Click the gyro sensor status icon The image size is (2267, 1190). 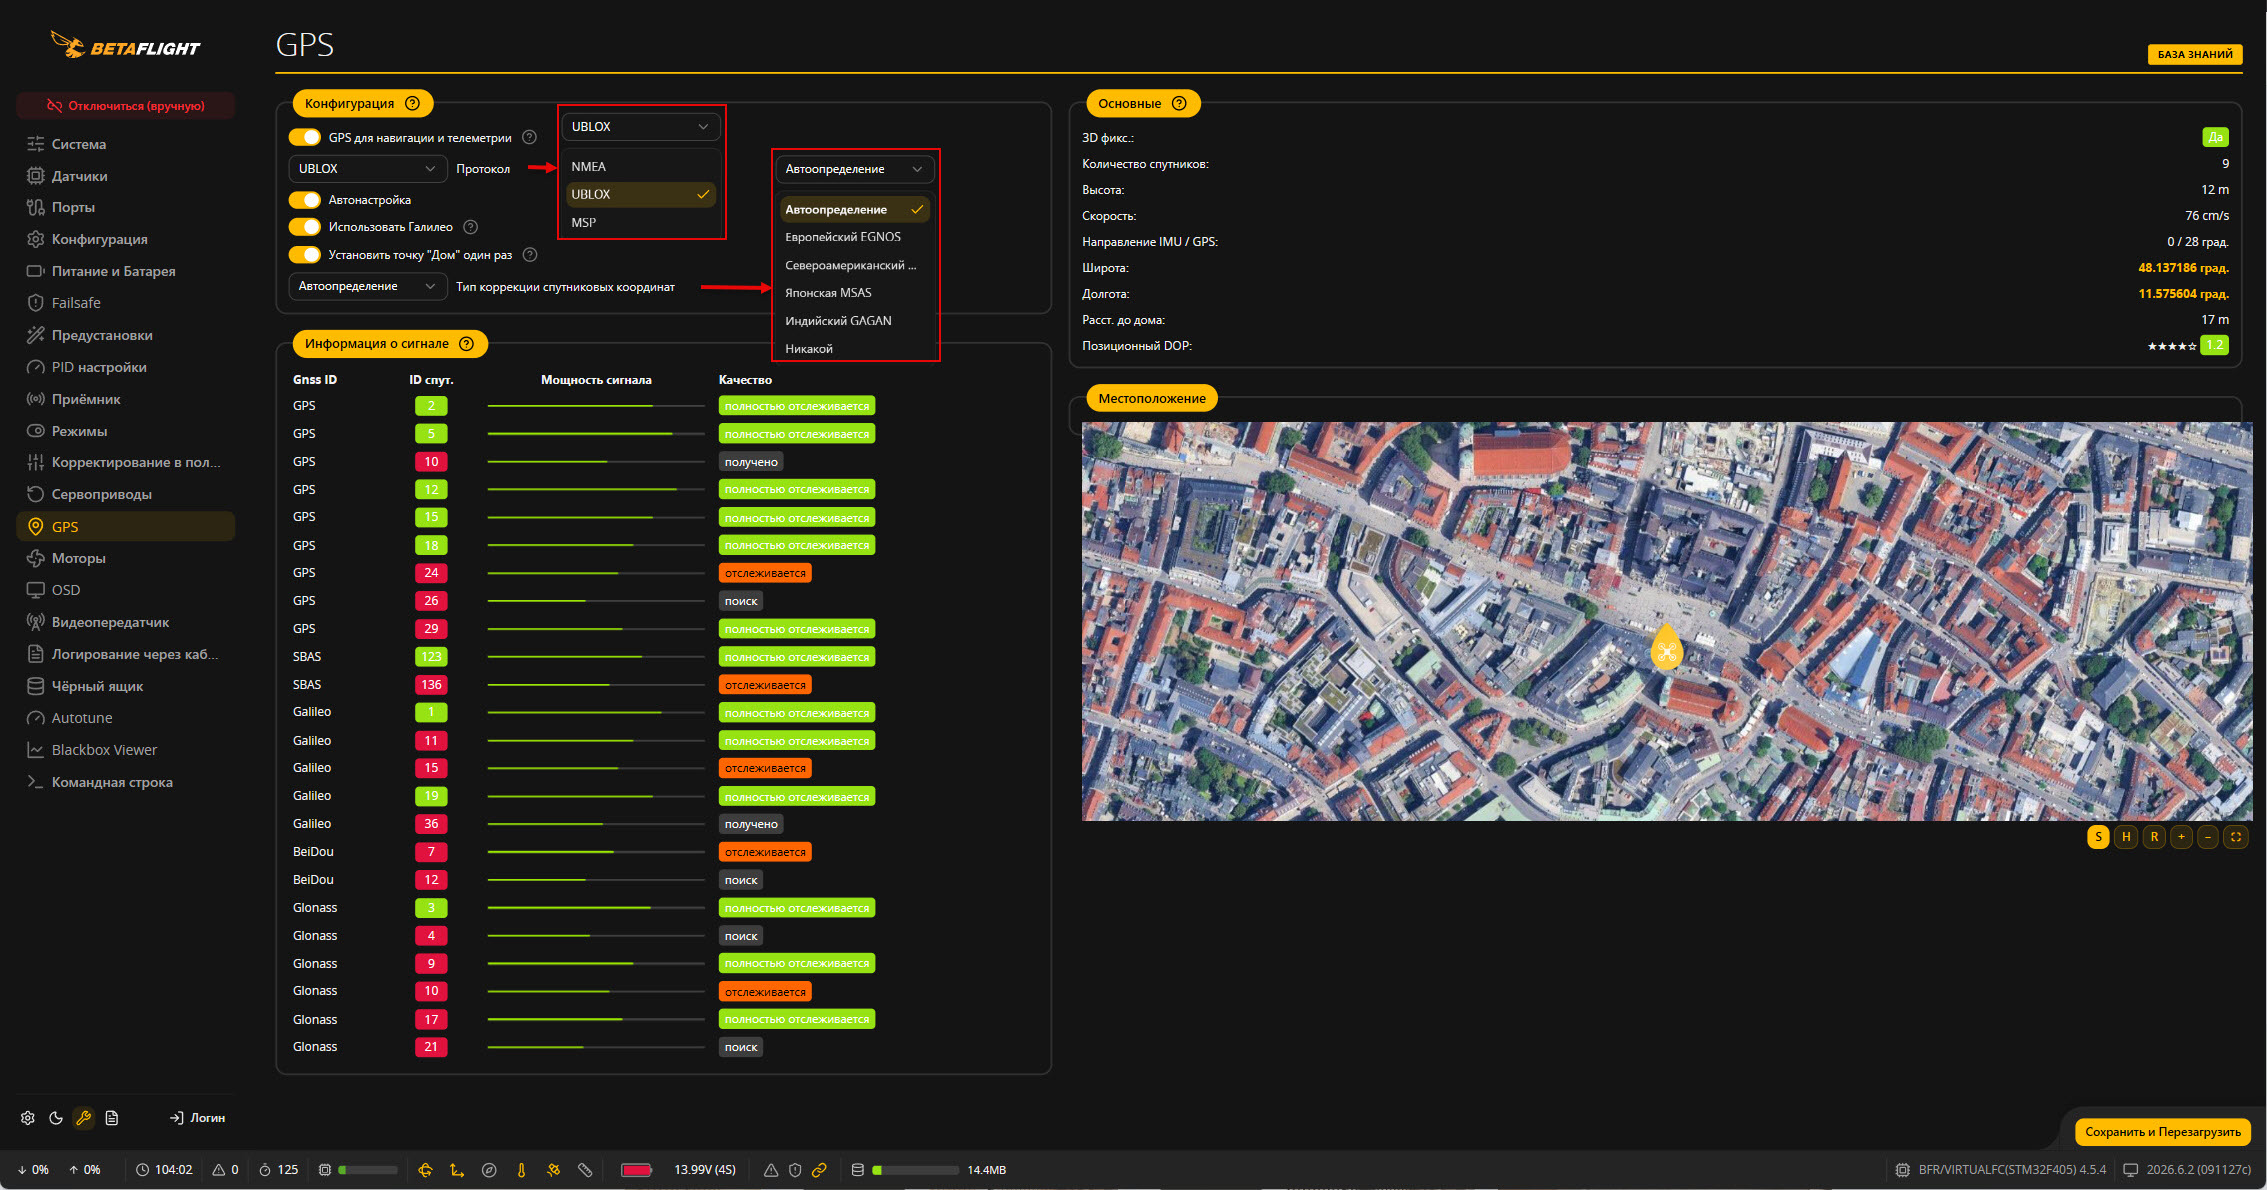coord(425,1170)
